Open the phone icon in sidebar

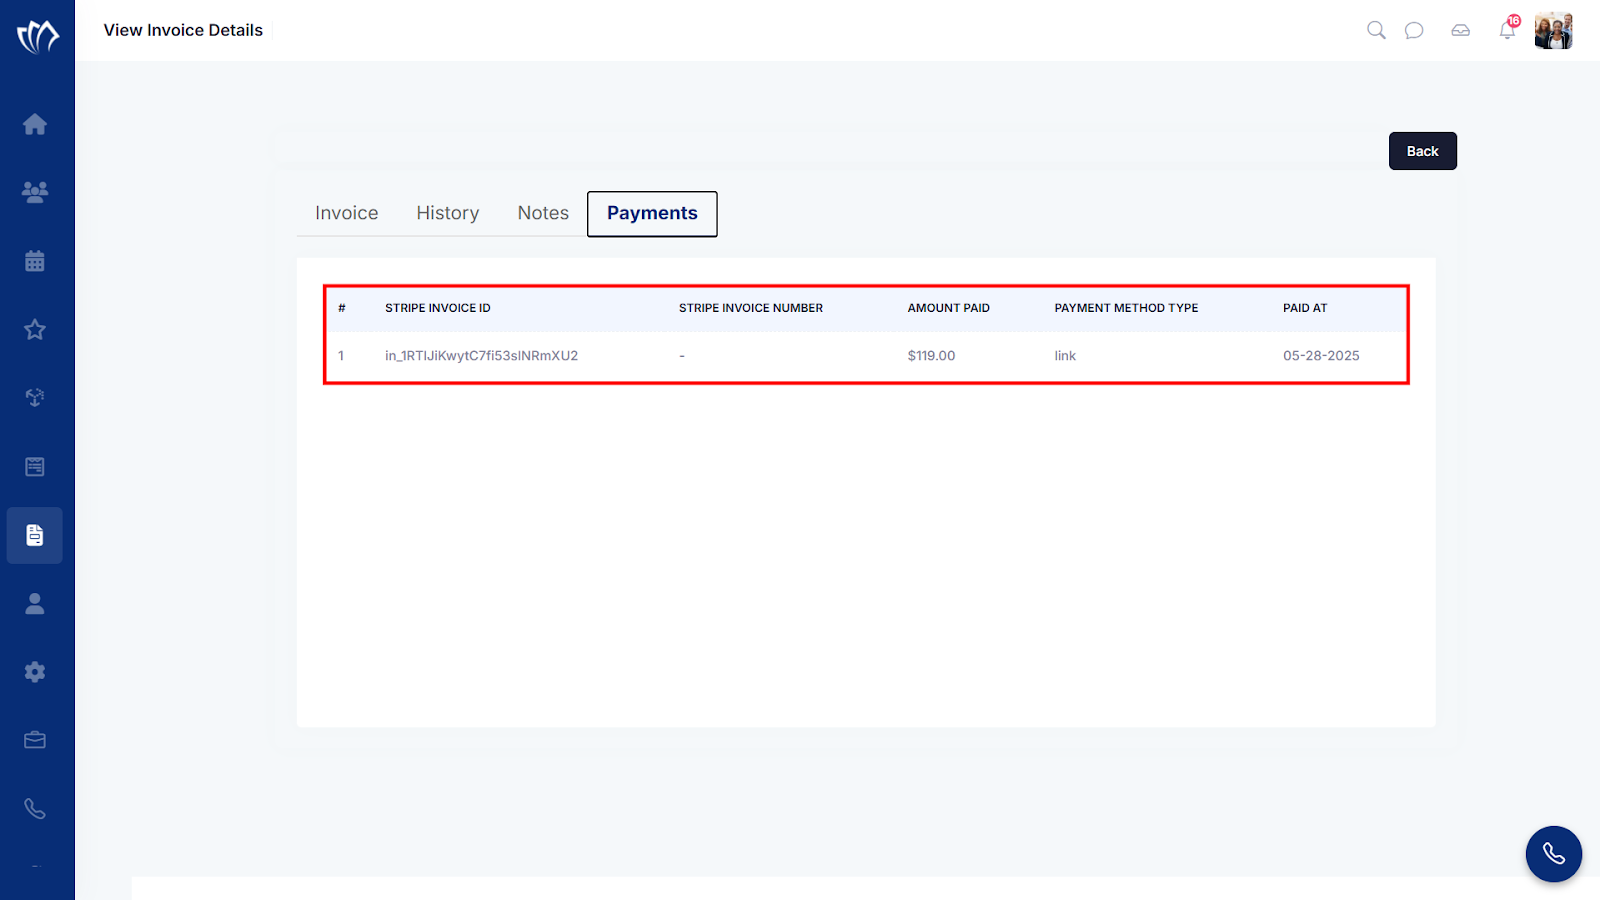tap(35, 809)
